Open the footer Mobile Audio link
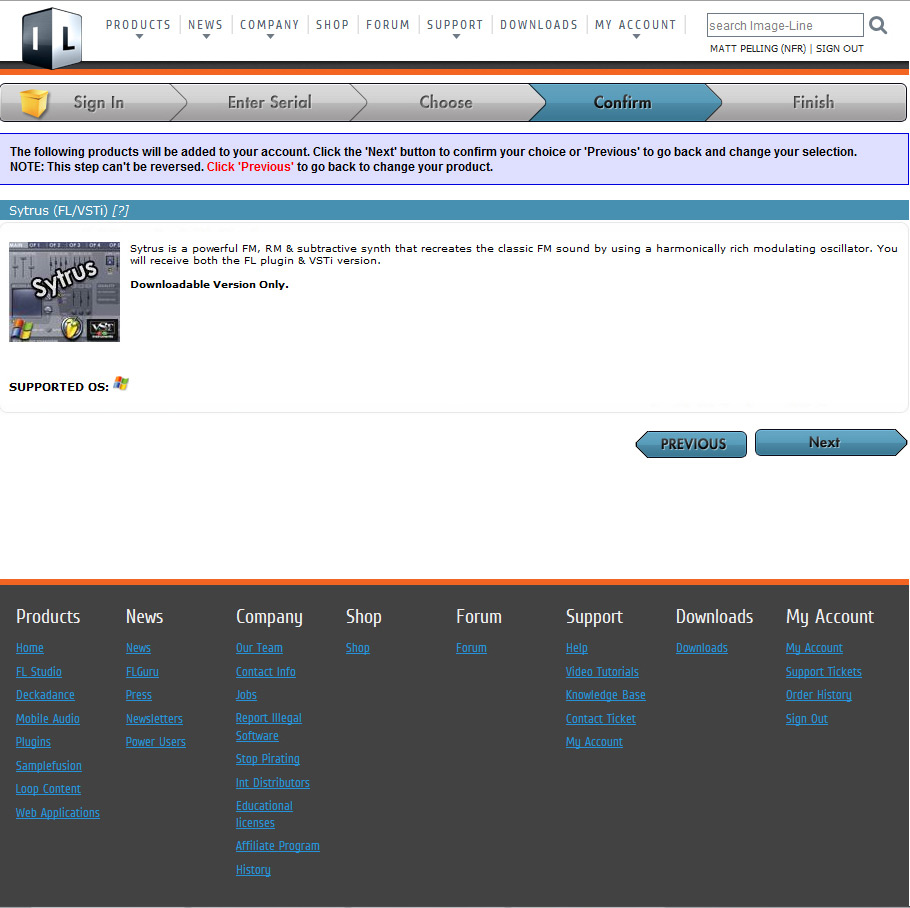This screenshot has height=908, width=910. 48,719
